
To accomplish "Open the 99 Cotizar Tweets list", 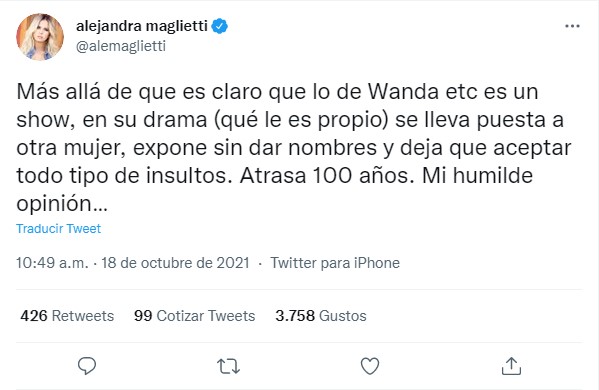I will tap(194, 316).
